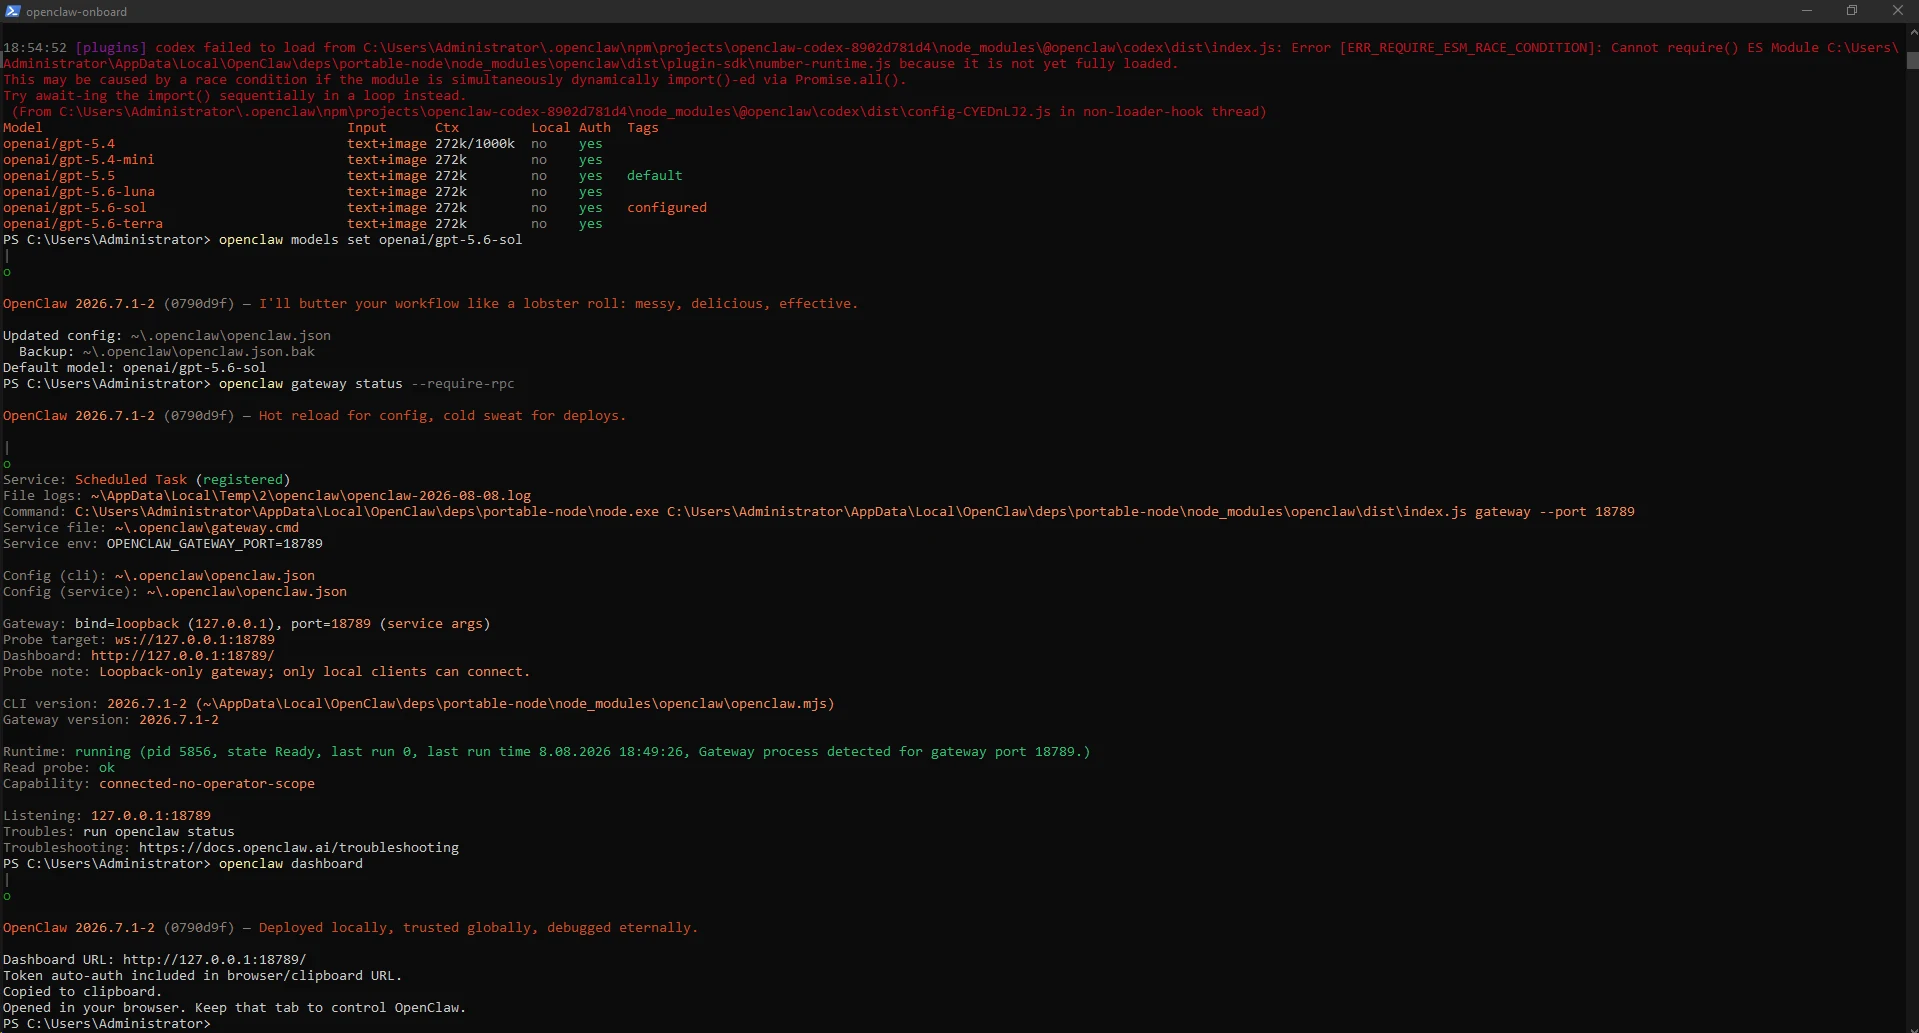Click the 'Hot reload for config' tagline

pos(443,416)
